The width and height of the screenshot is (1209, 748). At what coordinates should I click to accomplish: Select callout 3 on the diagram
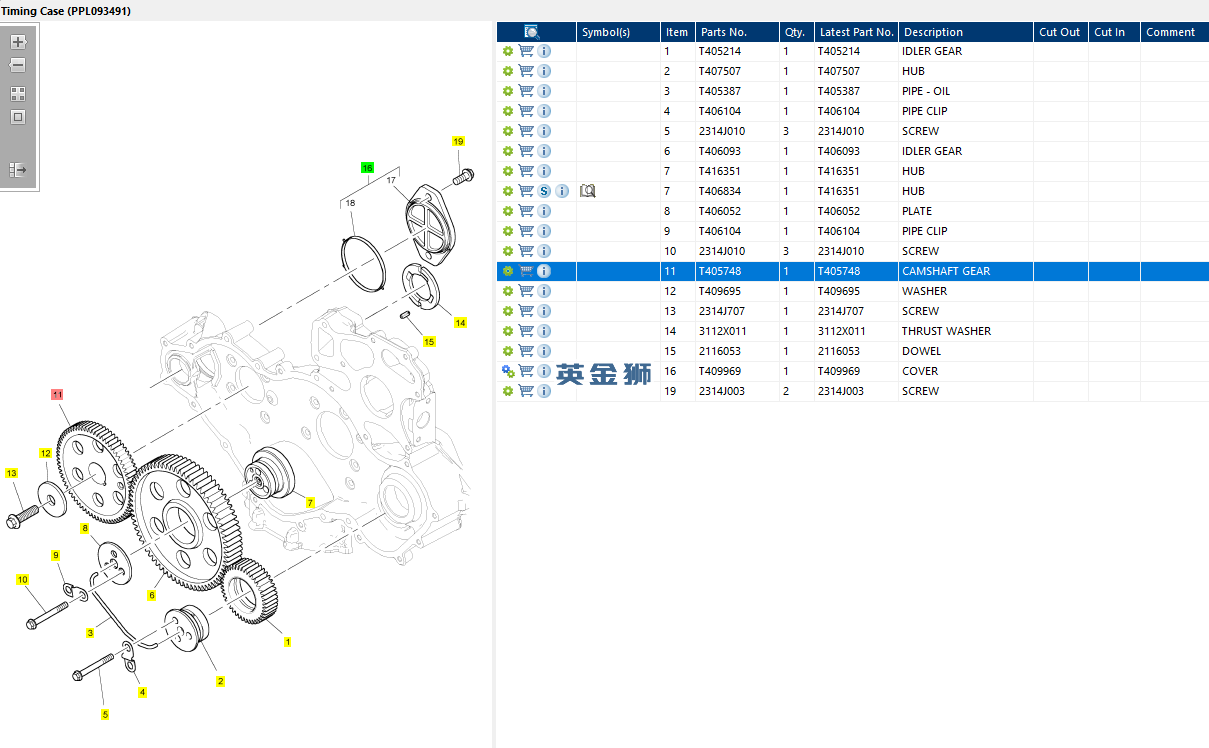tap(90, 632)
